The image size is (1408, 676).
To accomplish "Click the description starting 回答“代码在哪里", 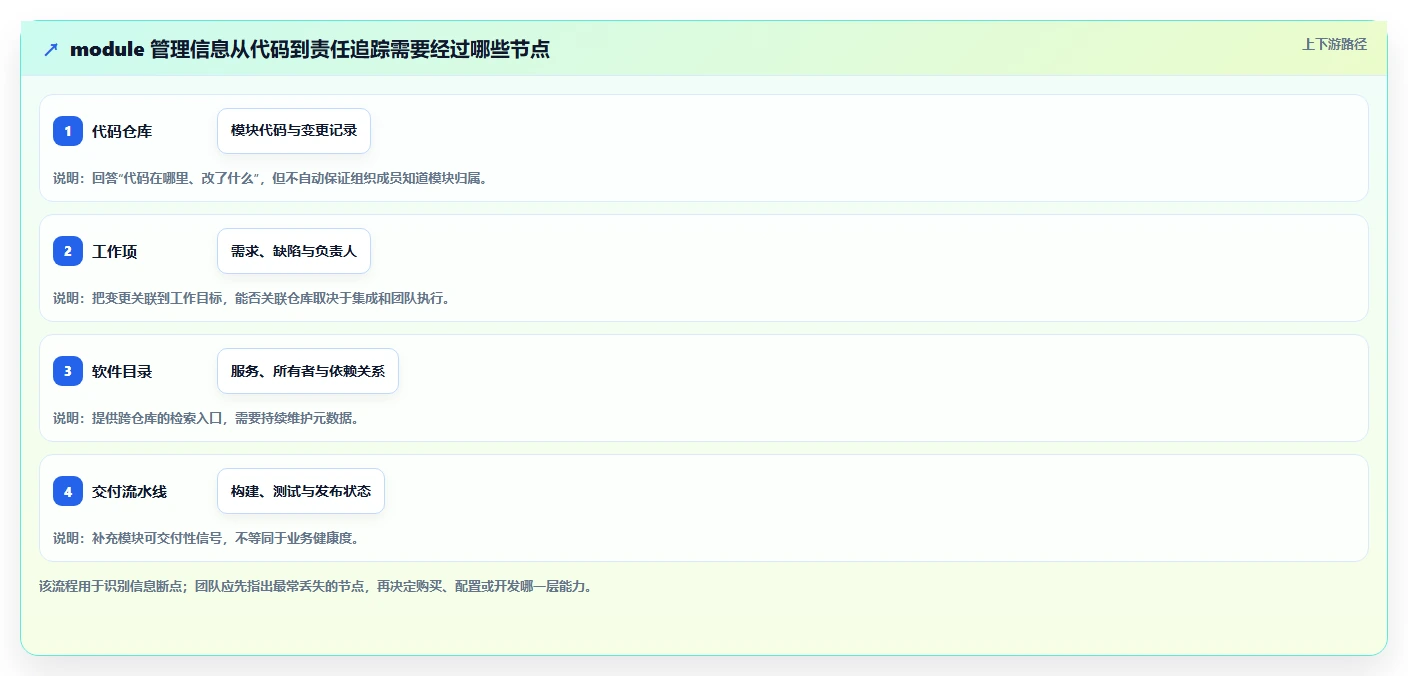I will coord(270,178).
